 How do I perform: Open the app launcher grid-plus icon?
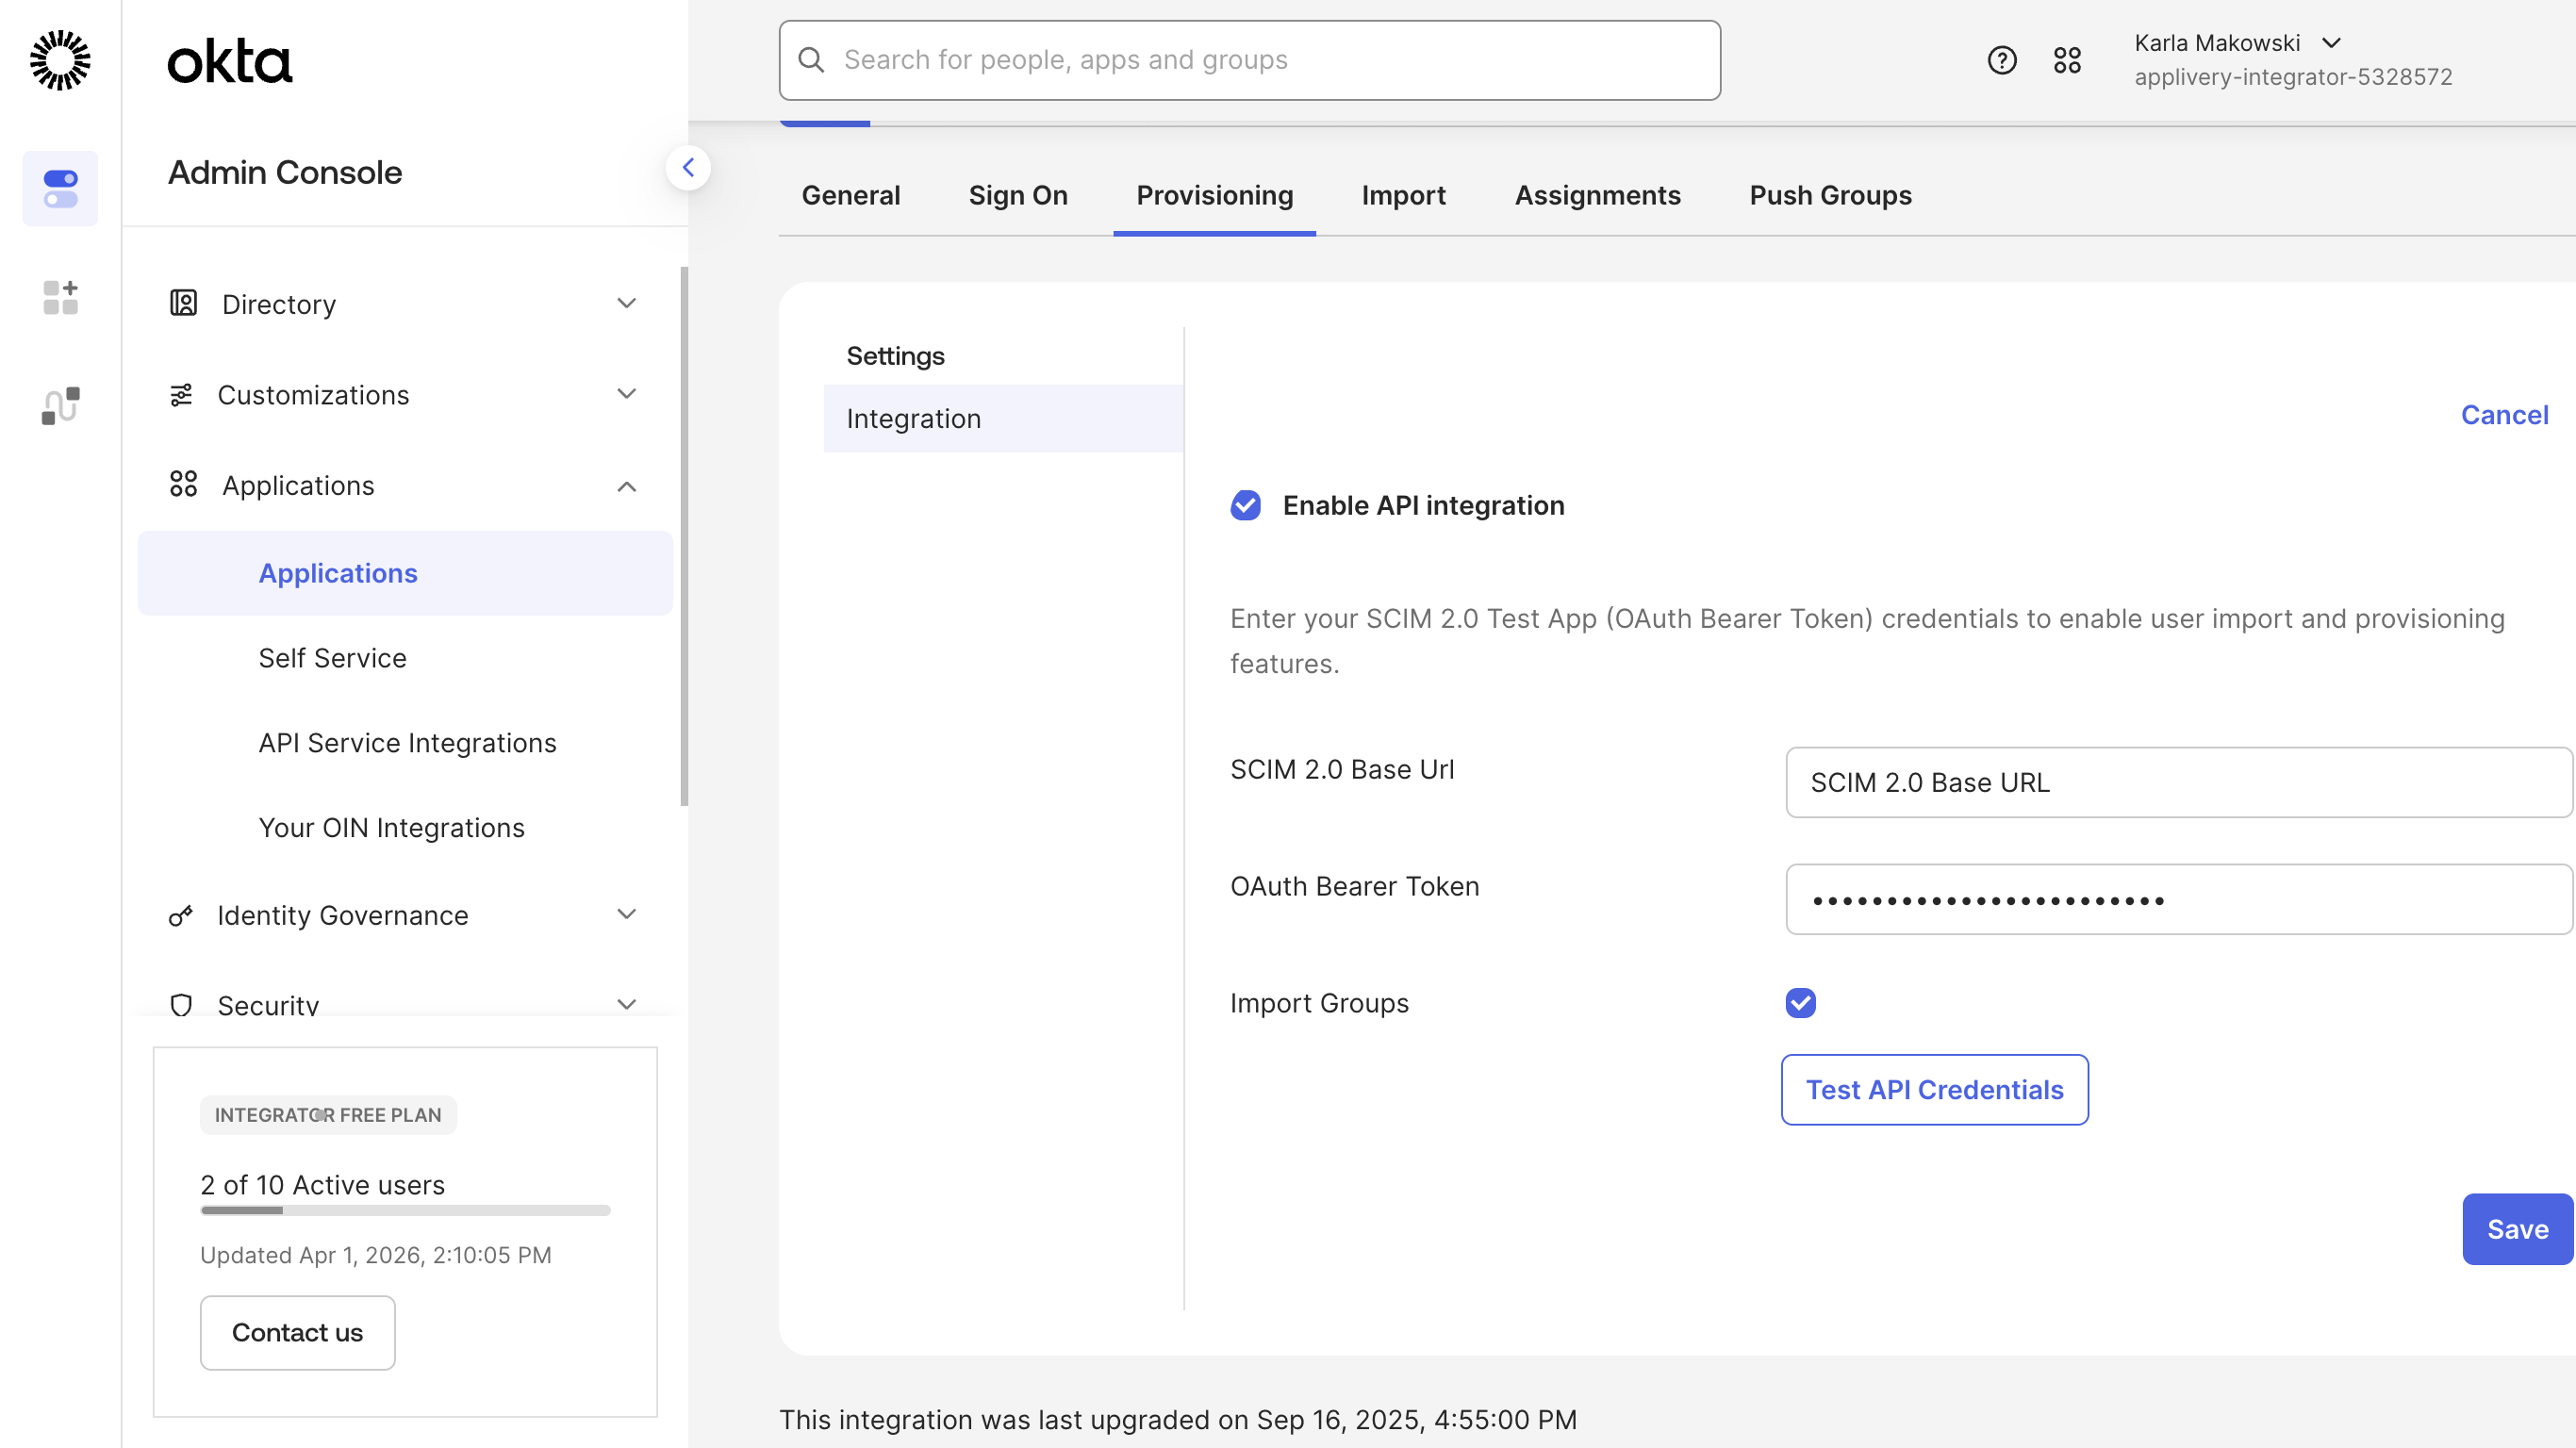(x=60, y=298)
